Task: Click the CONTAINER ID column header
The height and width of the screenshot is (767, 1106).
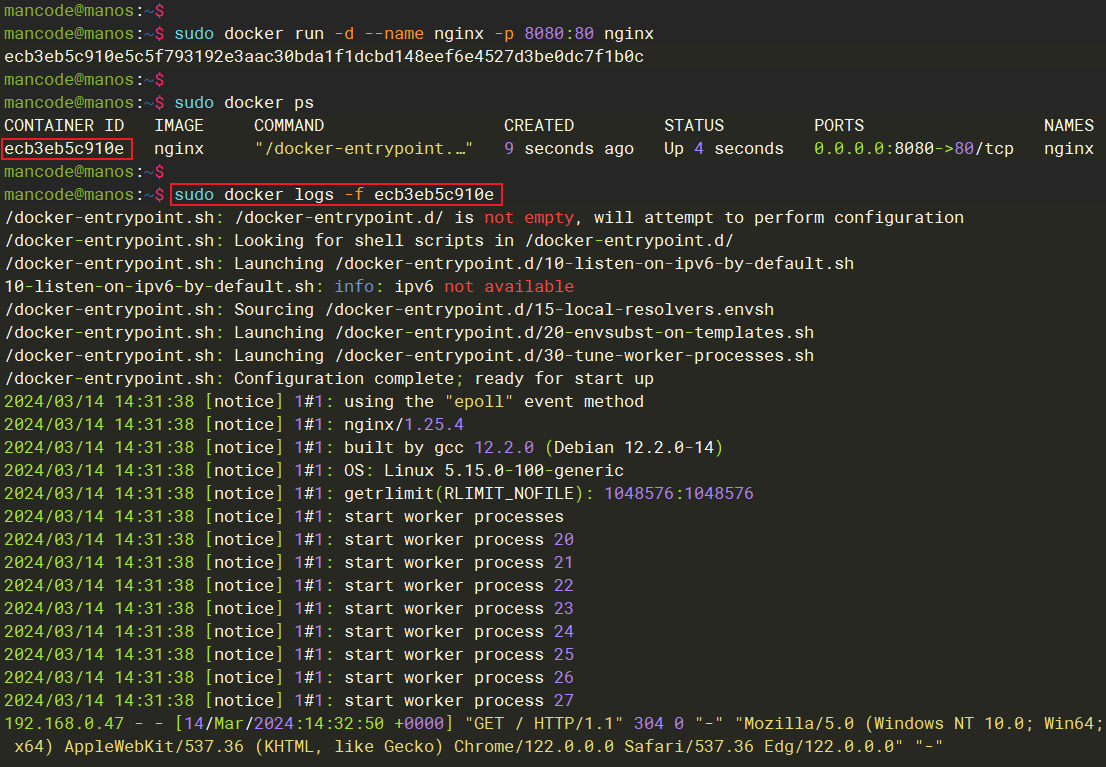Action: [64, 126]
